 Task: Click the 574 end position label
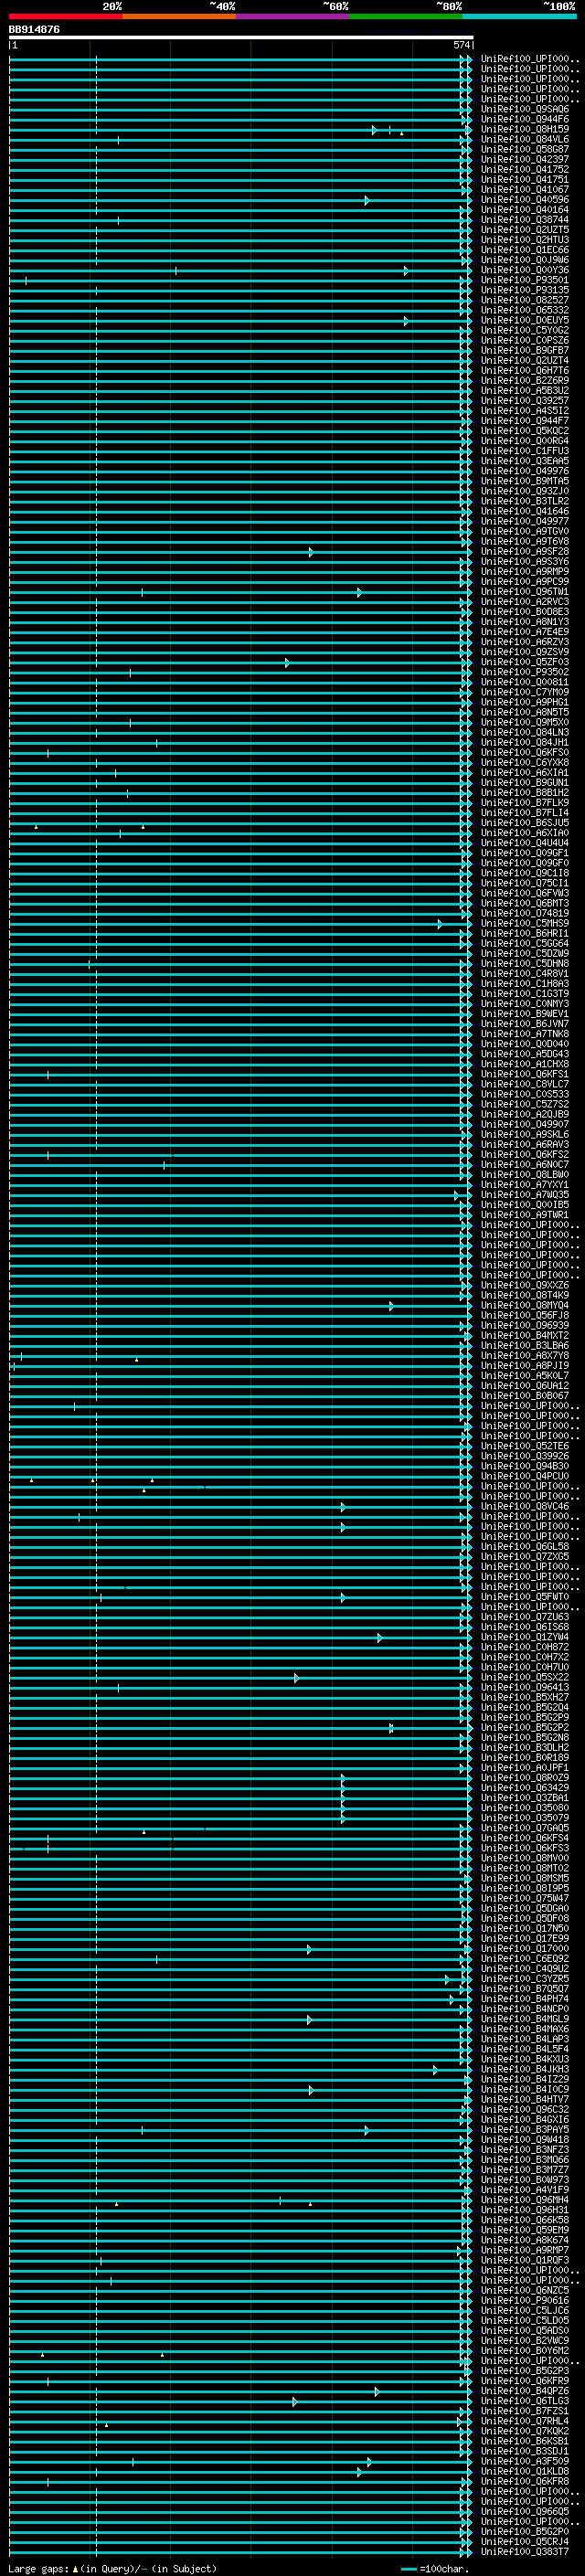coord(461,45)
